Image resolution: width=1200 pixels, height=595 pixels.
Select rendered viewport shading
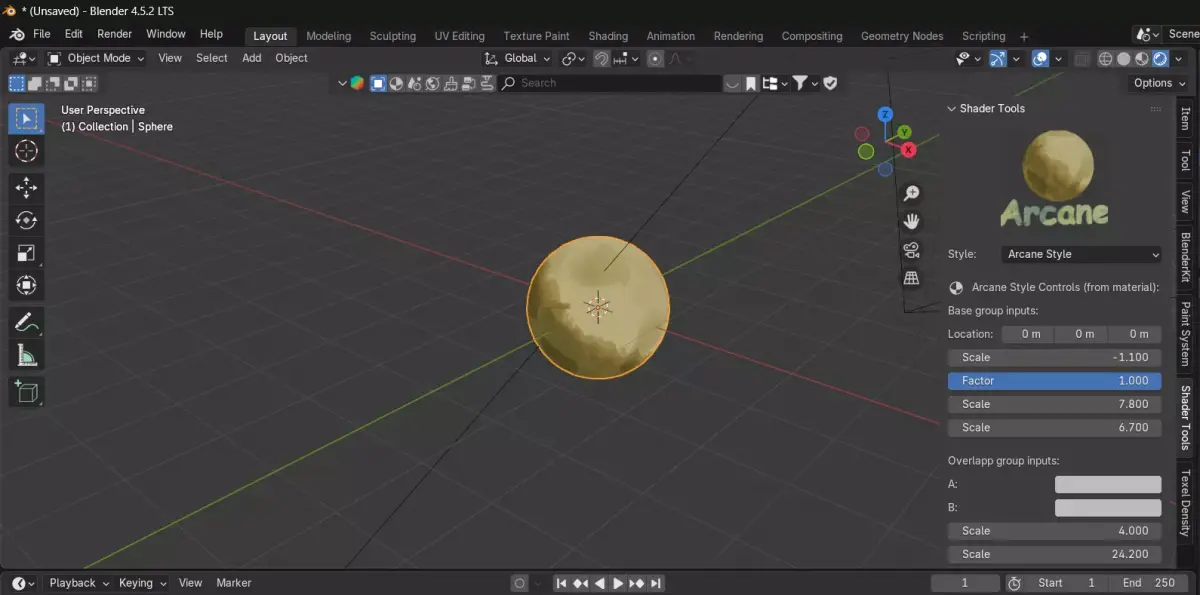pos(1160,58)
